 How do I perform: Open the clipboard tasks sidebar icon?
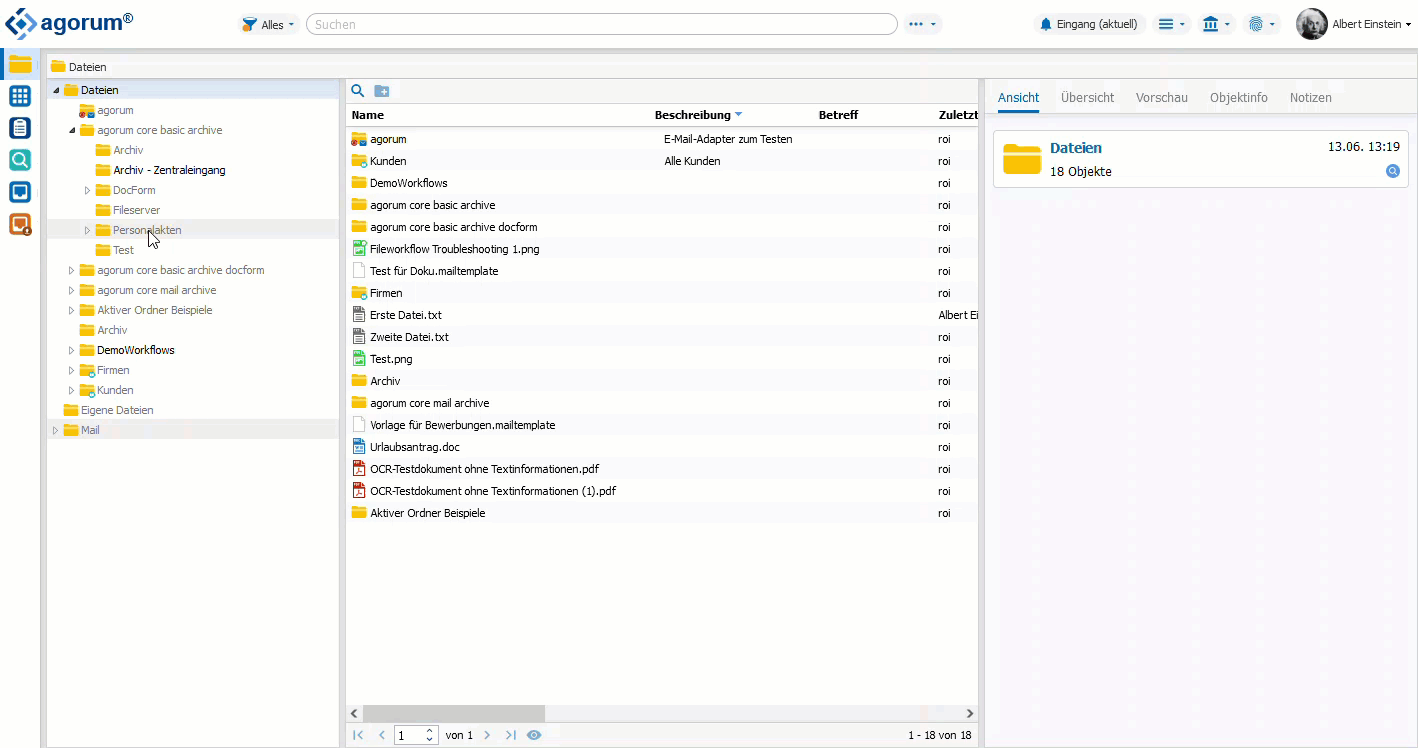[x=20, y=128]
